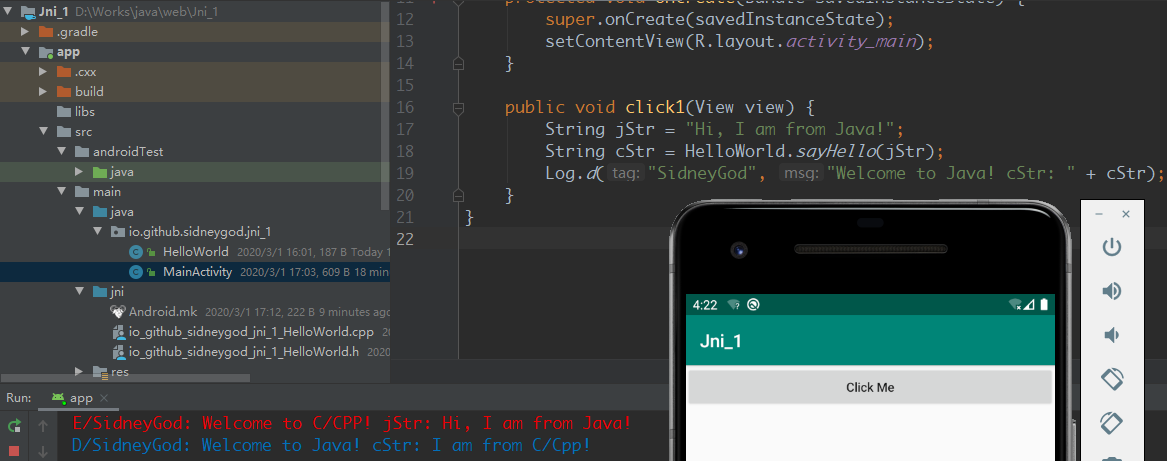Toggle code fold marker at click1 method line
The width and height of the screenshot is (1167, 461).
point(459,107)
